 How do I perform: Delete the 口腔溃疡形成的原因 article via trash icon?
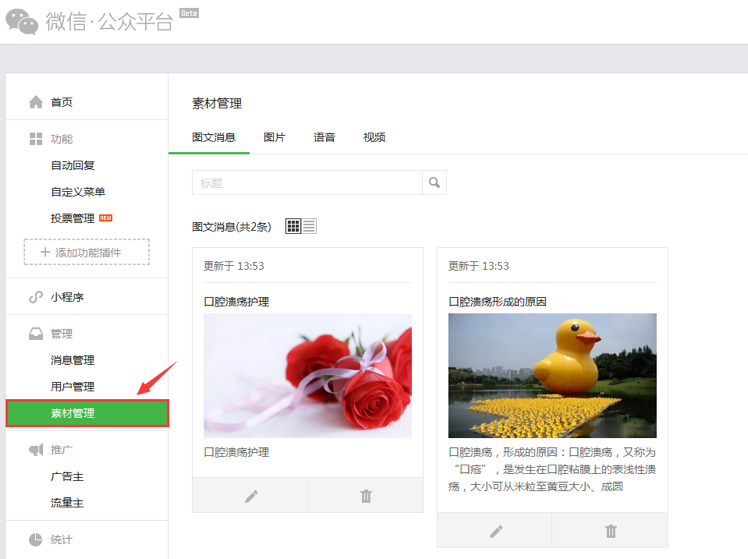coord(611,531)
